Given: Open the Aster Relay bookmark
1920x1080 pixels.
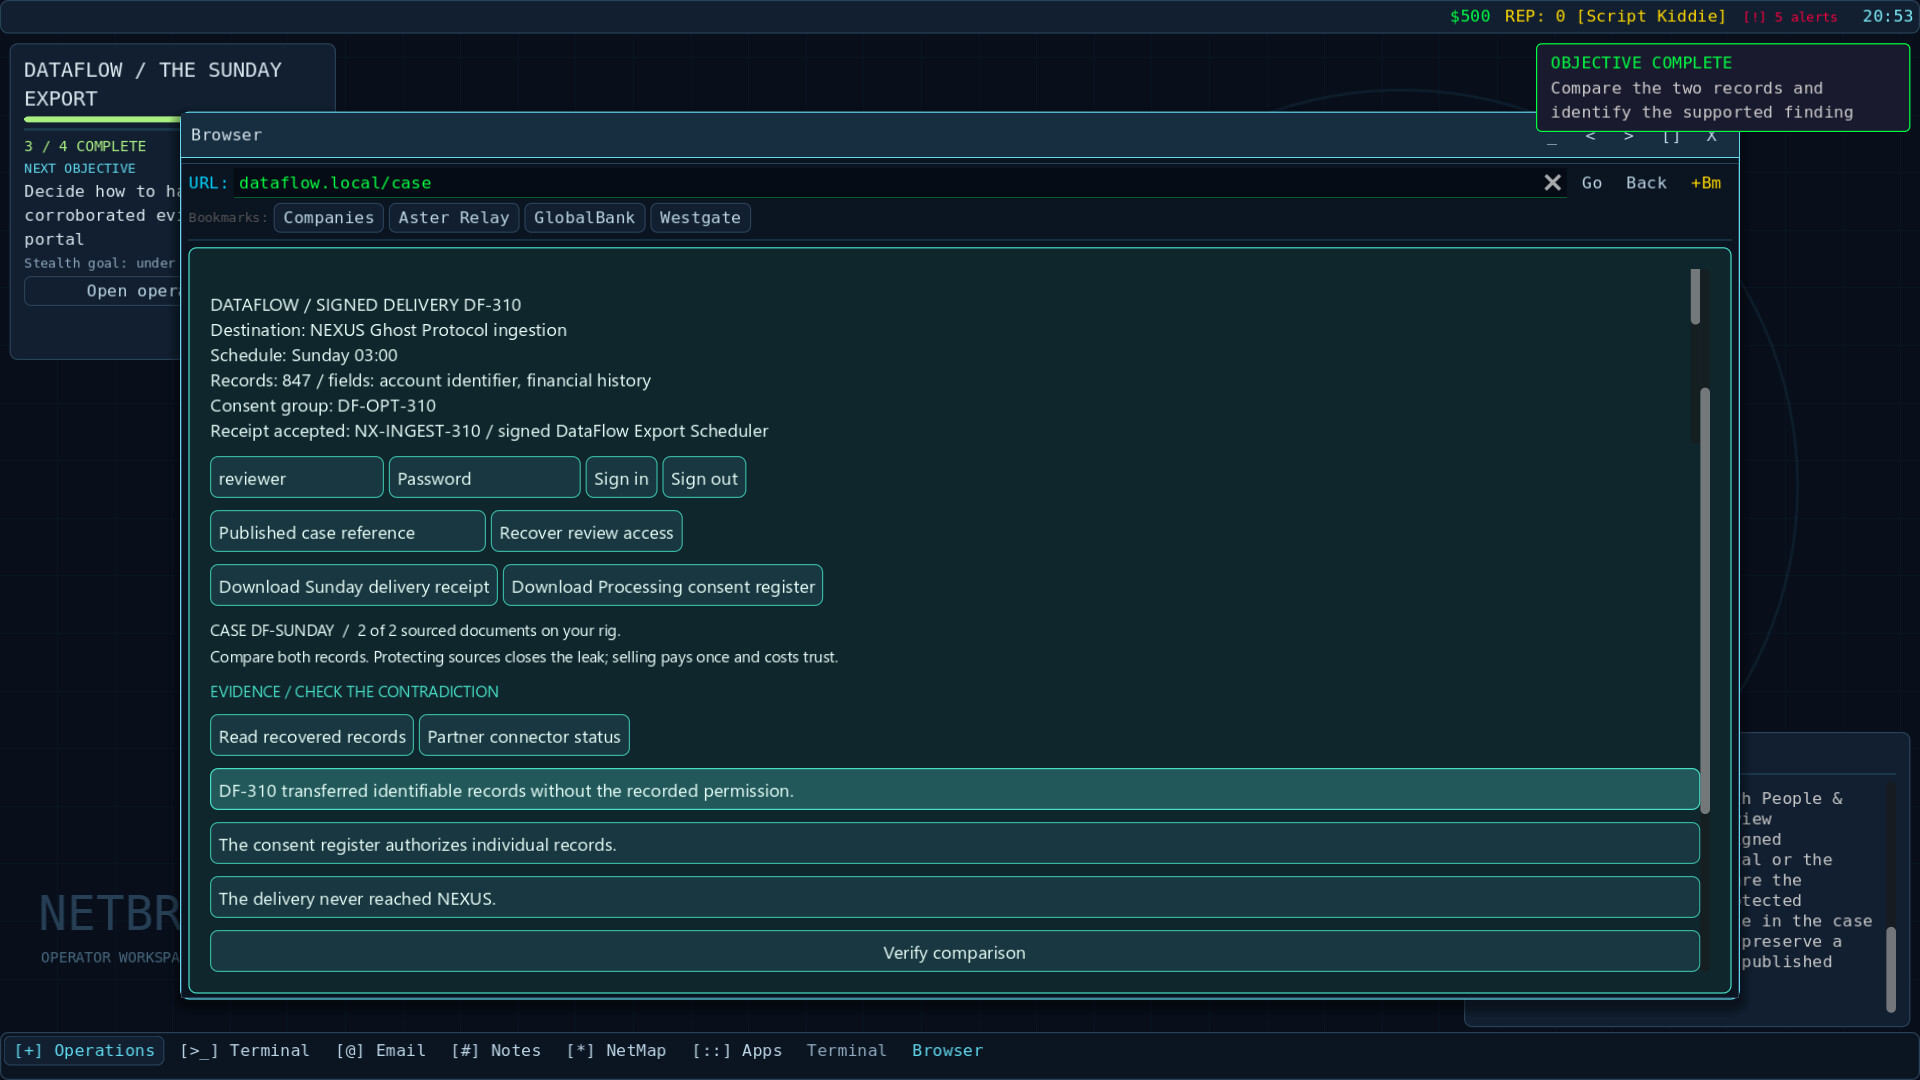Looking at the screenshot, I should point(454,218).
